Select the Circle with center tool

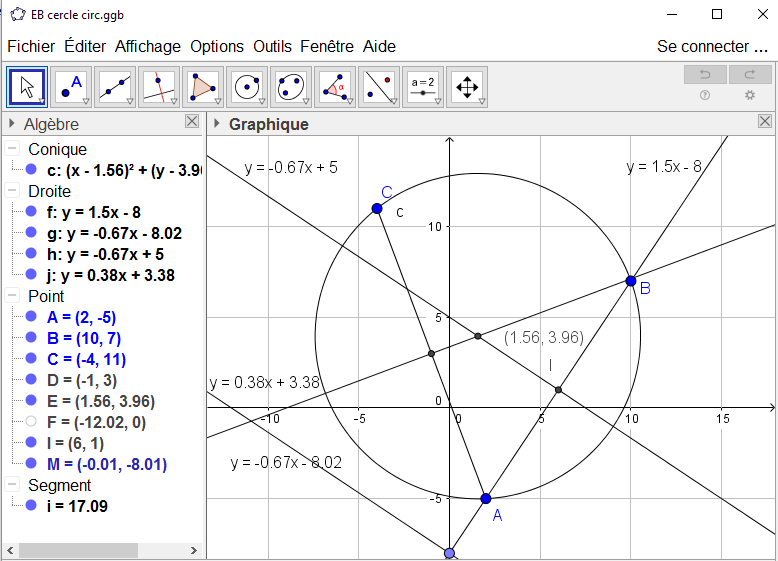[247, 87]
